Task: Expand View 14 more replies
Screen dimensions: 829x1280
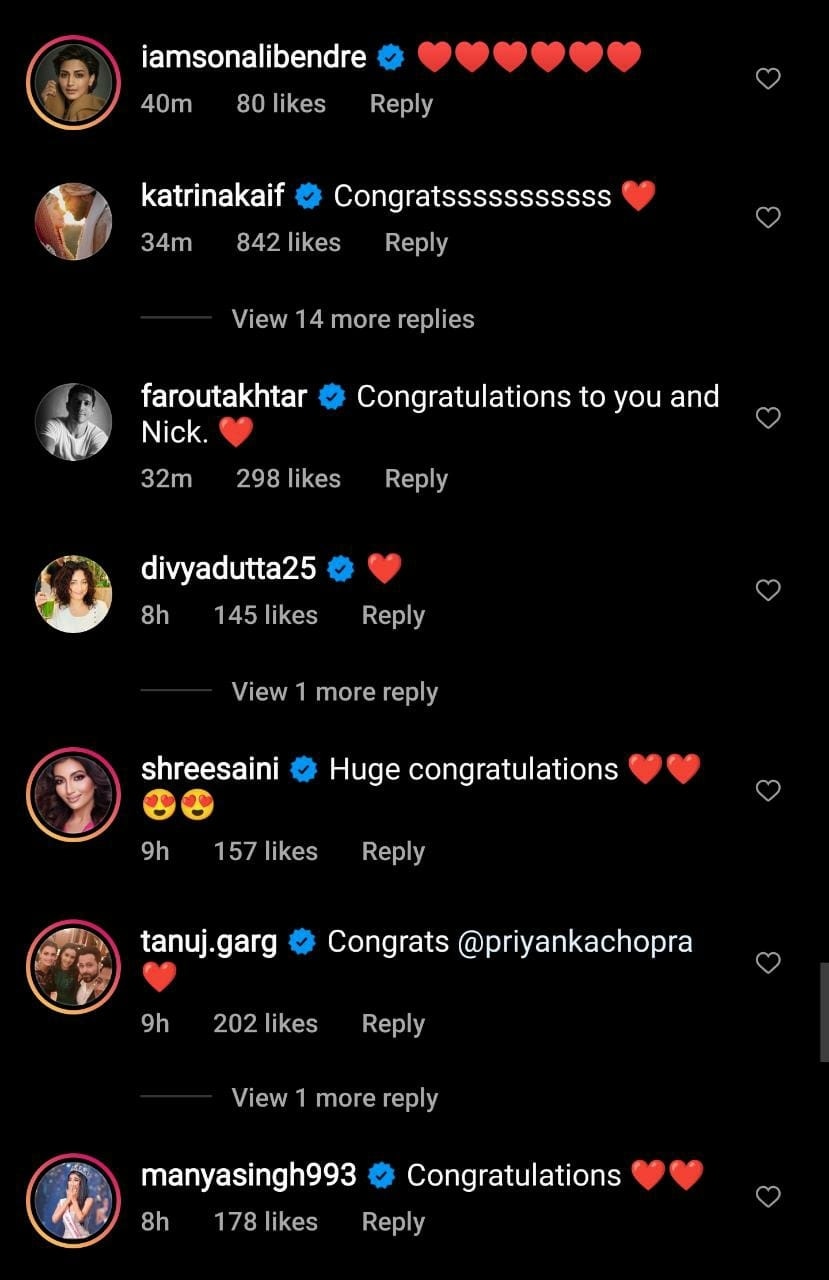Action: tap(352, 319)
